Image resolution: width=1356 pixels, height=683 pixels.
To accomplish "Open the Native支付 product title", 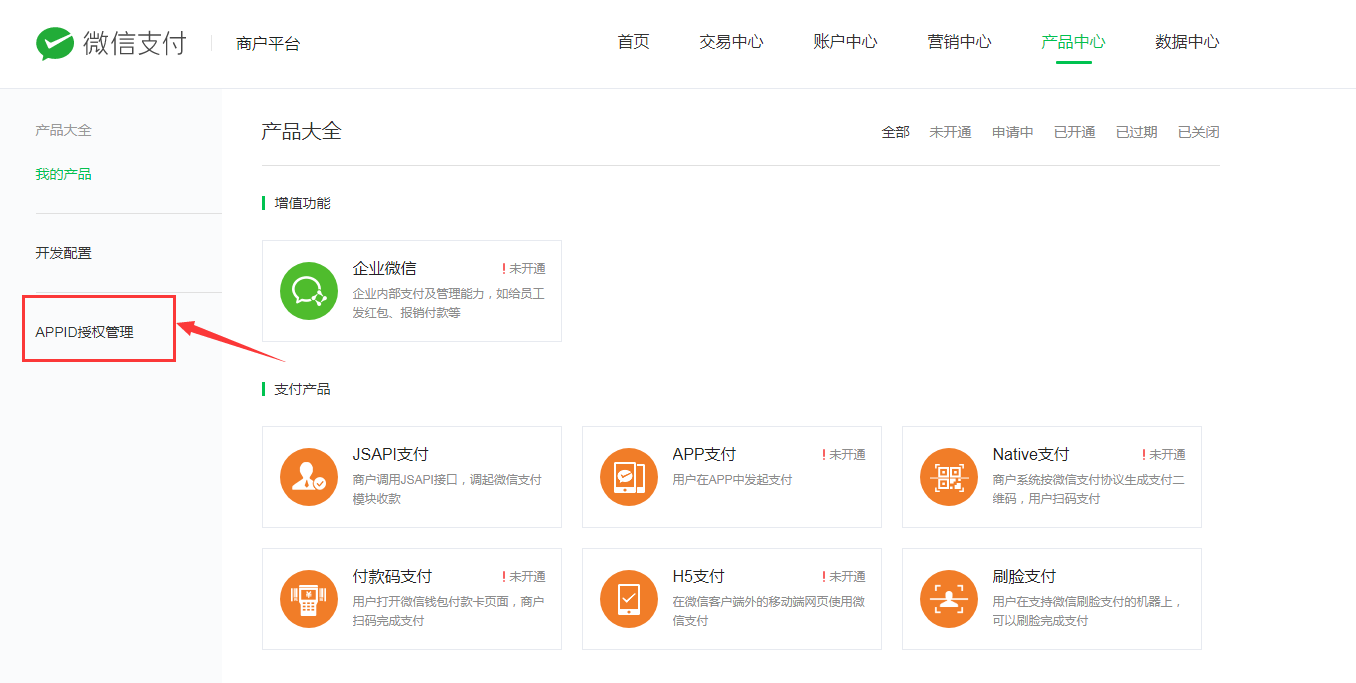I will coord(1031,454).
